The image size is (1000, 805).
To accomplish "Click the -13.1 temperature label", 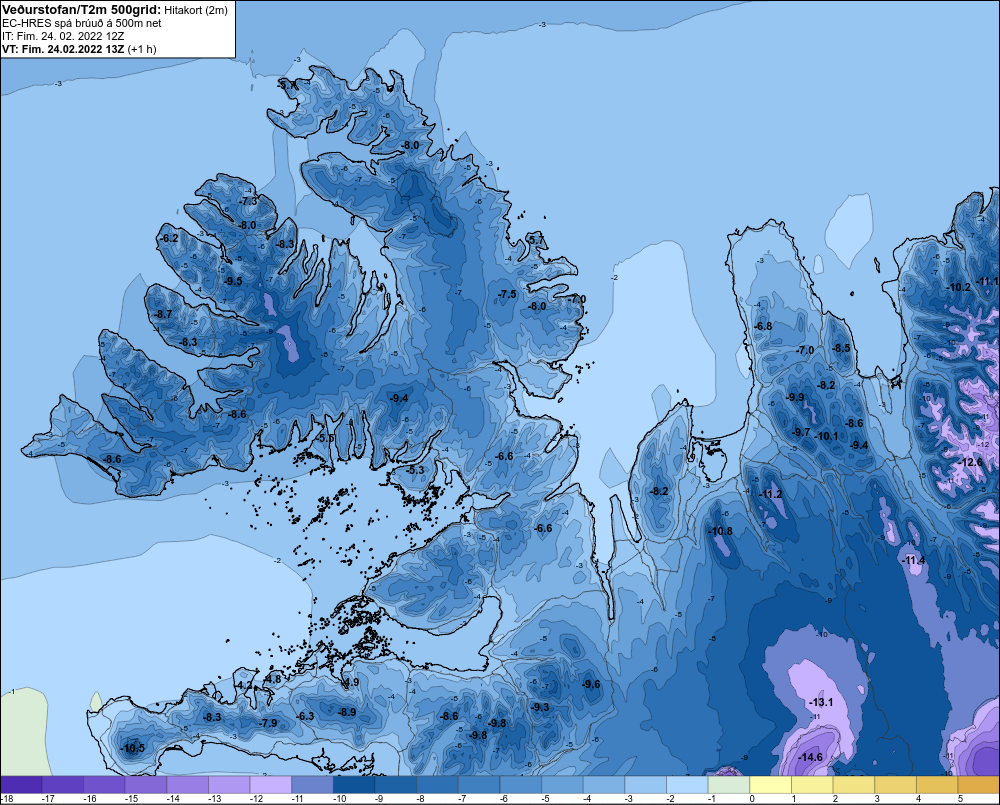I will (x=821, y=702).
